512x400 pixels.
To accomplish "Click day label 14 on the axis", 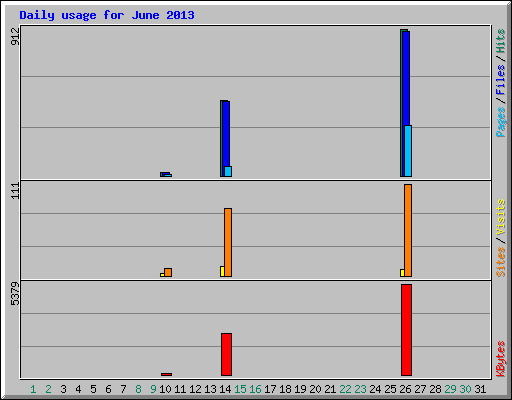I will pos(225,389).
